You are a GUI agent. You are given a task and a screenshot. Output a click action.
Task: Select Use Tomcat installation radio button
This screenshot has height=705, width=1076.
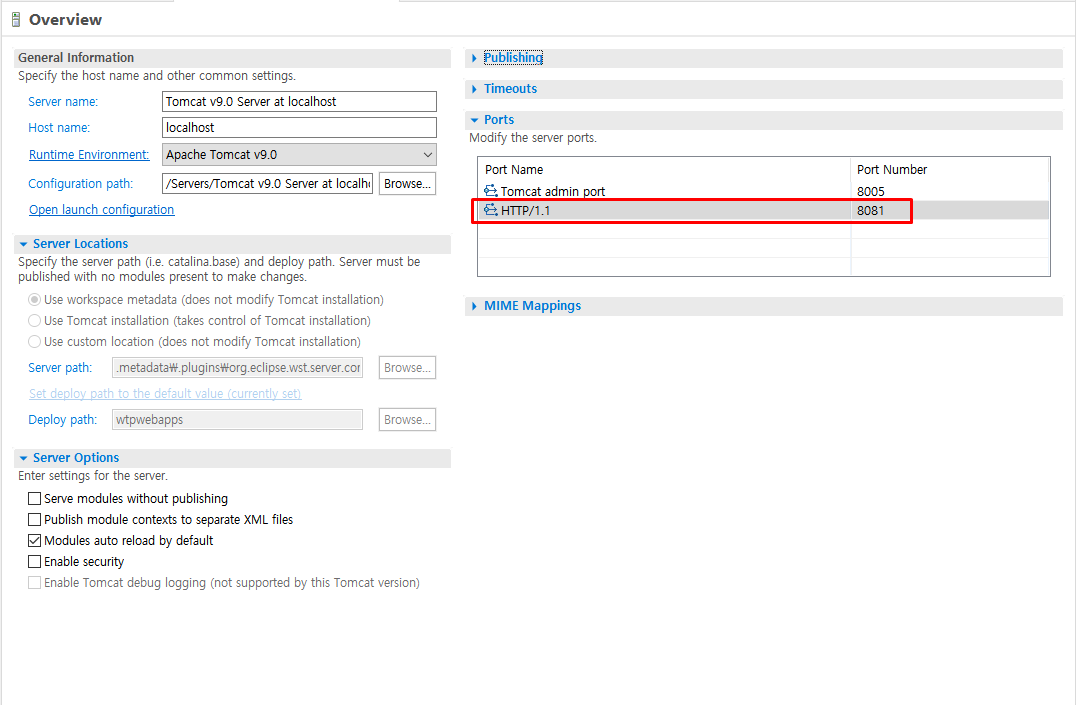coord(34,321)
